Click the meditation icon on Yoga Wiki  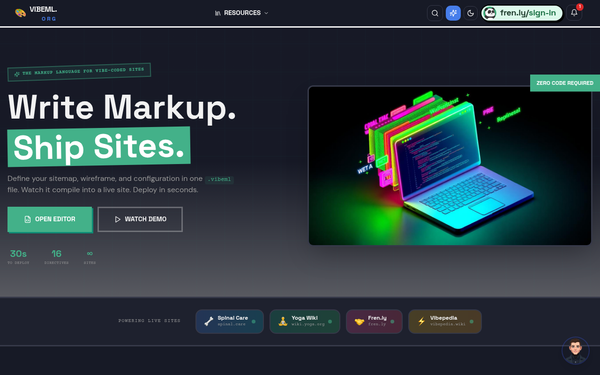pyautogui.click(x=283, y=321)
